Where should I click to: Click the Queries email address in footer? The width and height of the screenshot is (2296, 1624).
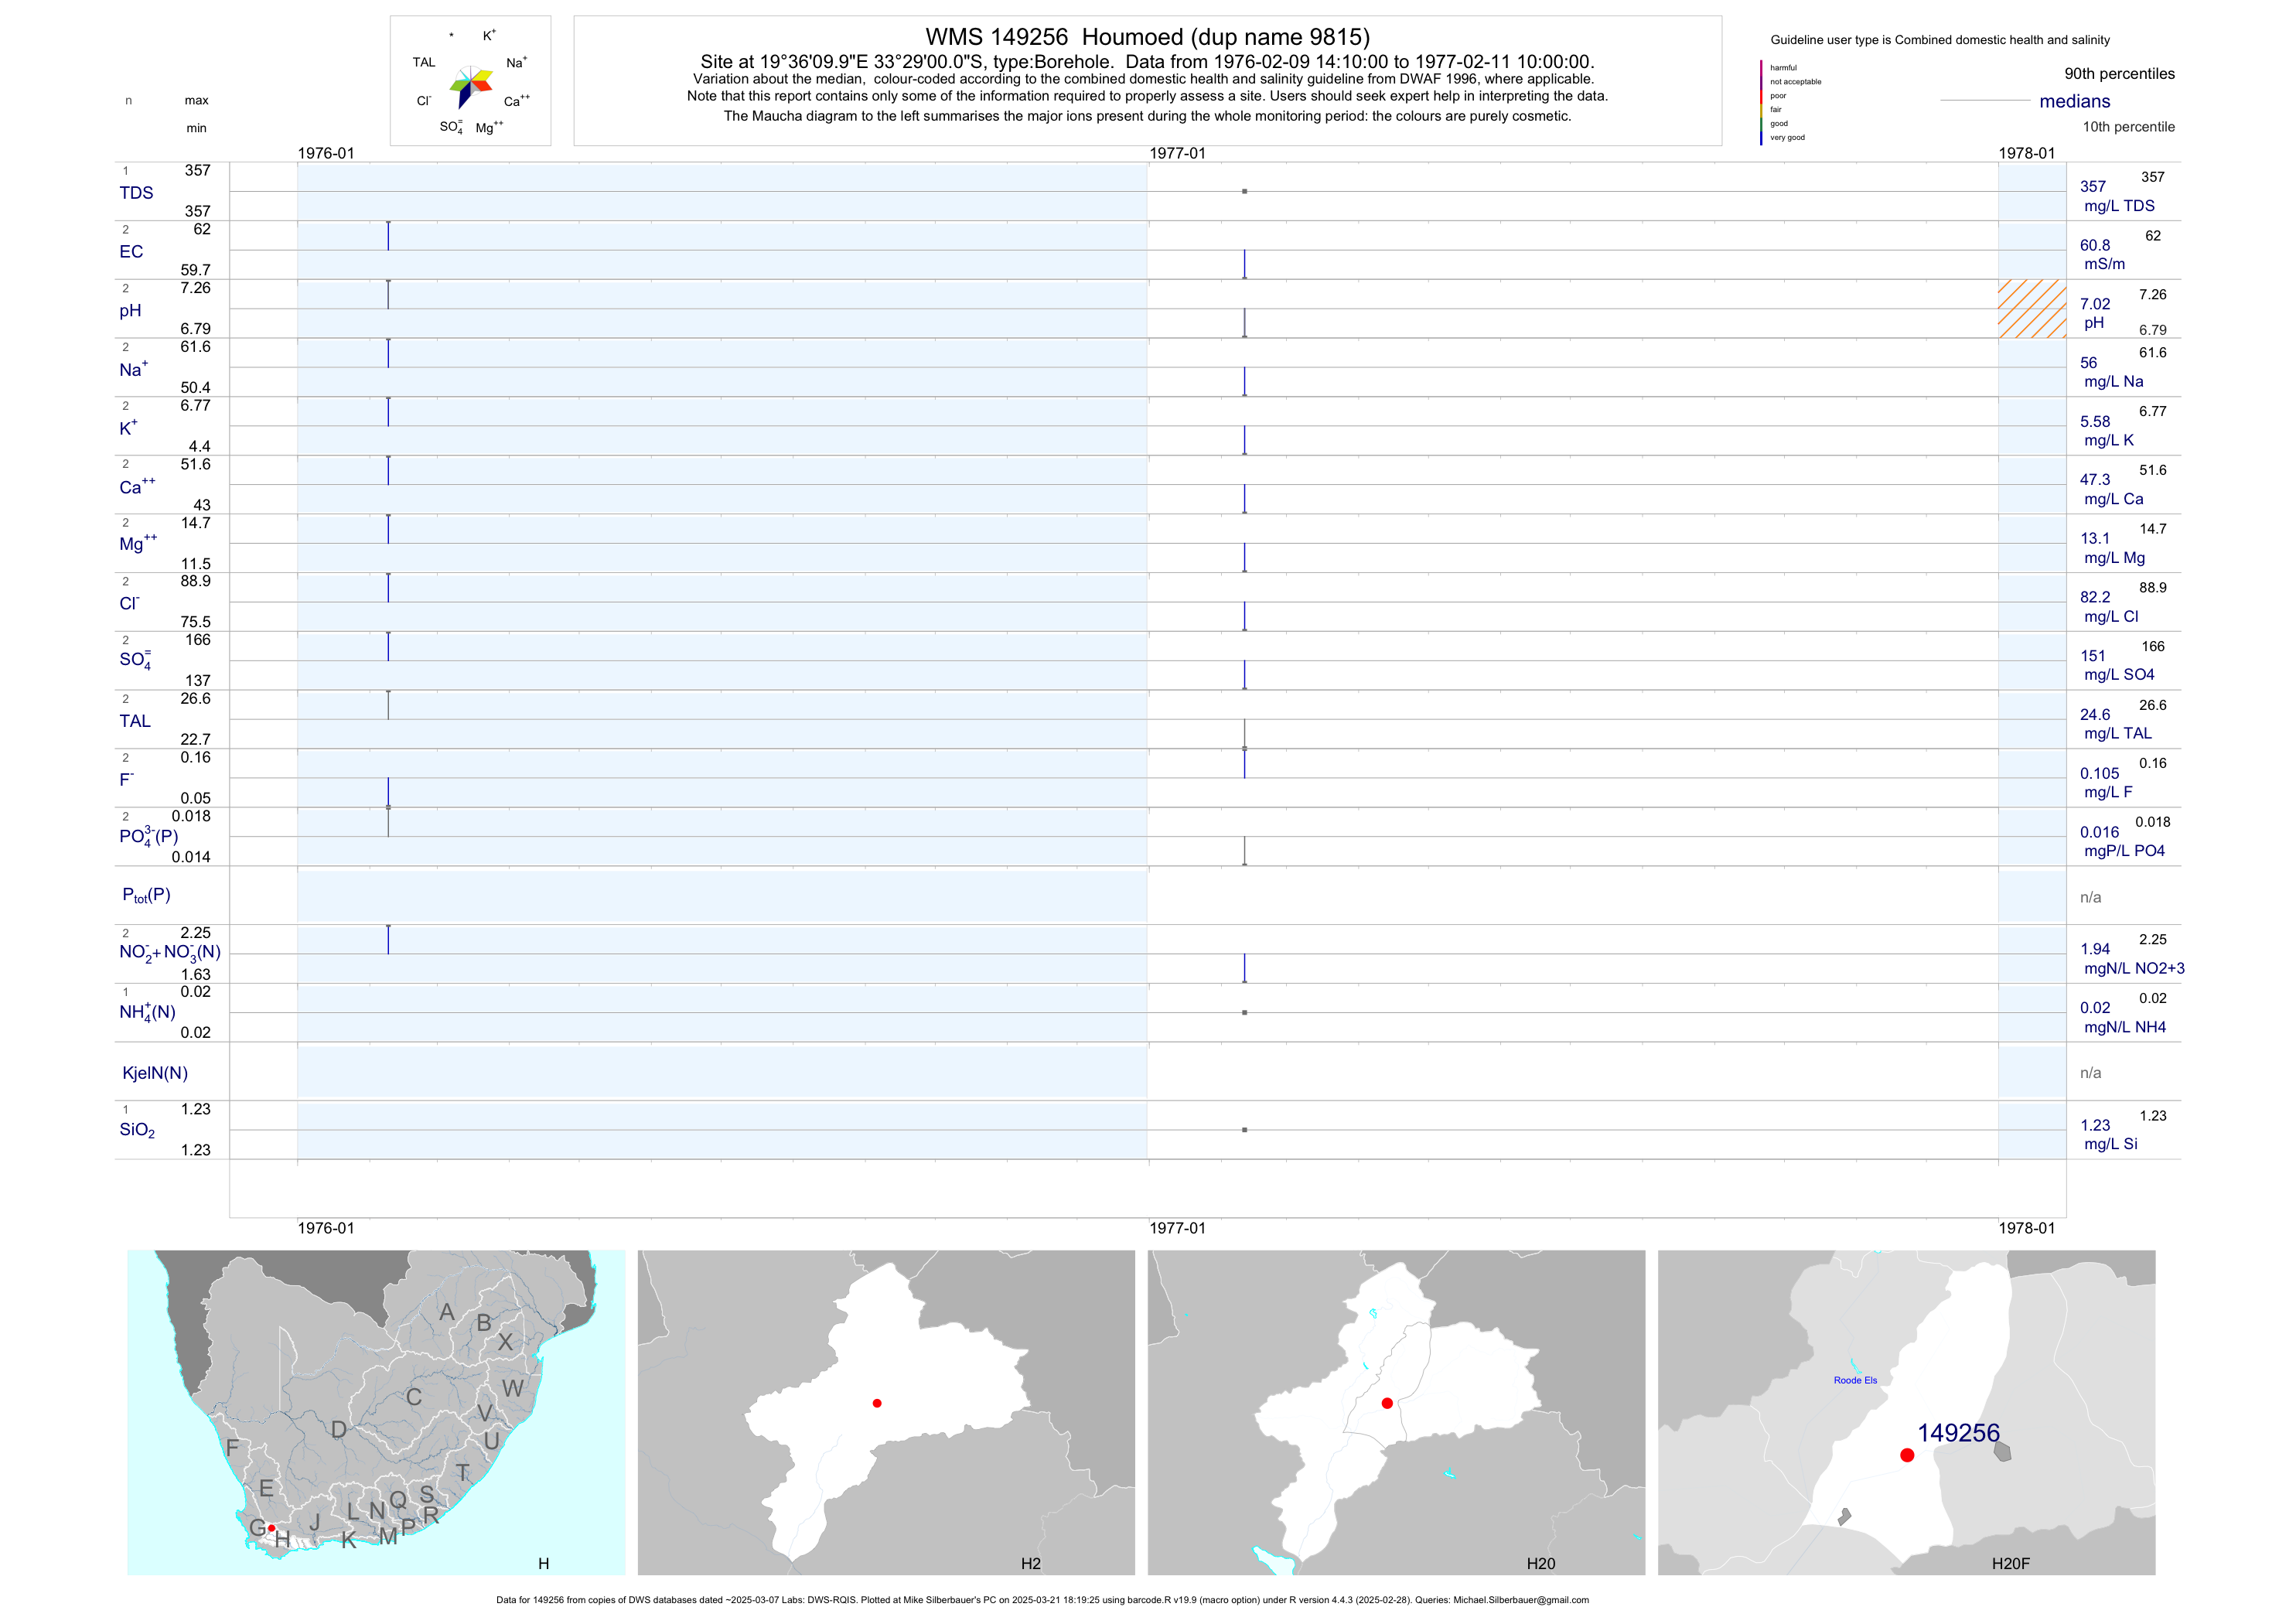point(1520,1600)
